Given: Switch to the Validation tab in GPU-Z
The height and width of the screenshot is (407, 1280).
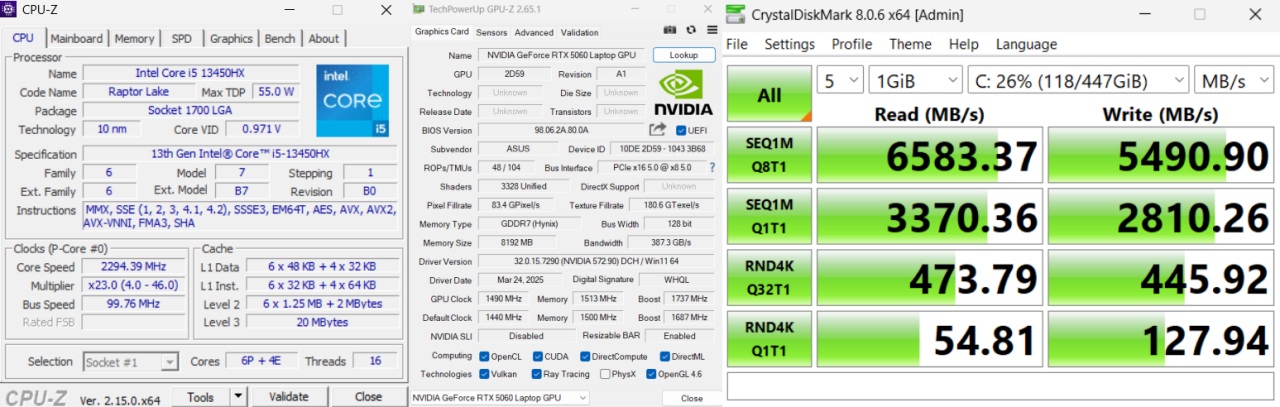Looking at the screenshot, I should [x=580, y=32].
